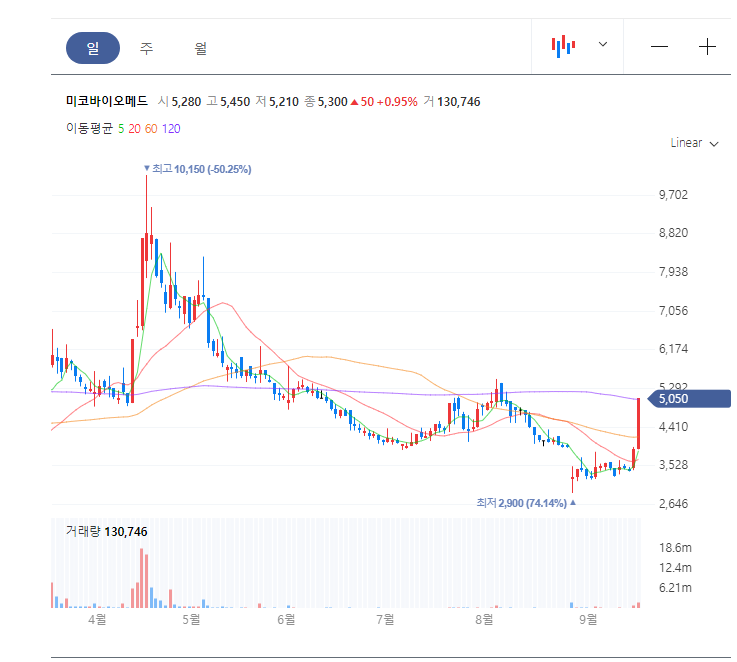Viewport: 737px width, 662px height.
Task: Click the 최저 2,900 low marker
Action: click(526, 503)
